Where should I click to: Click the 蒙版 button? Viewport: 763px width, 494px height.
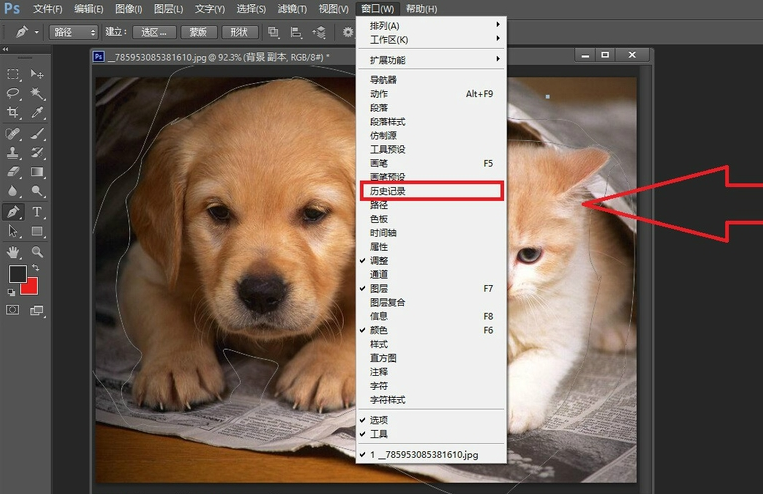(x=198, y=32)
